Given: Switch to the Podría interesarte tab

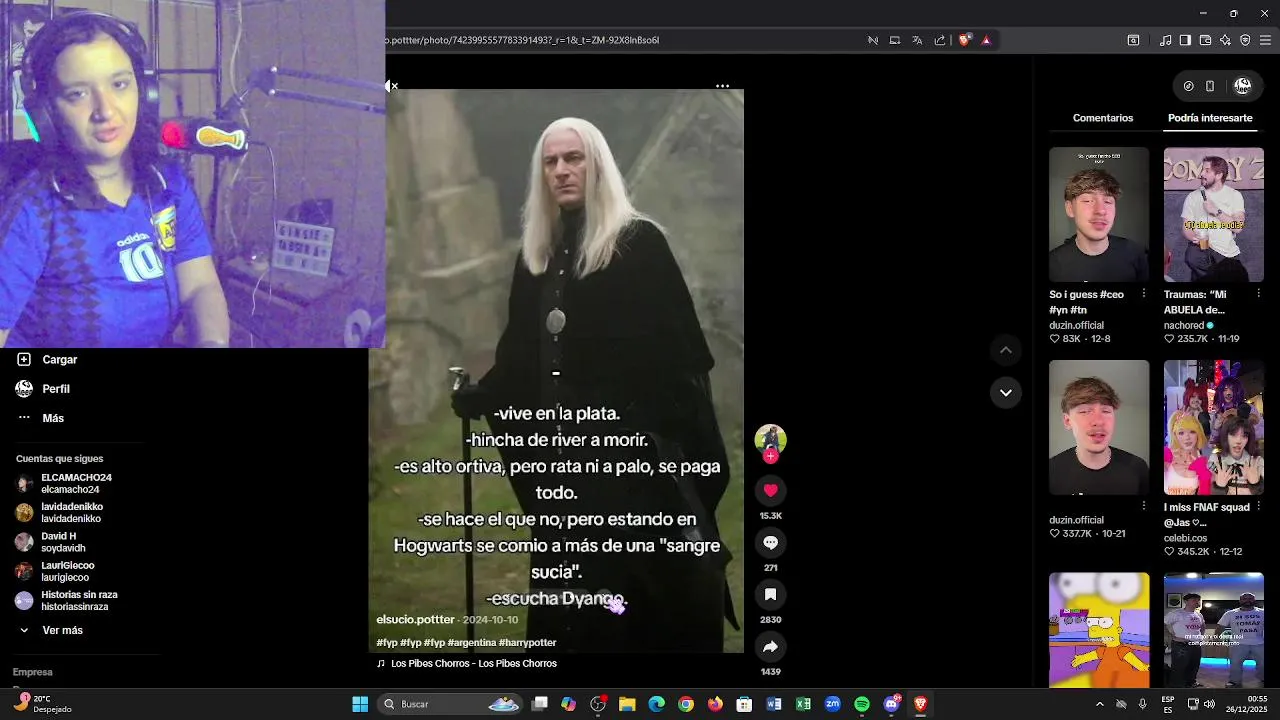Looking at the screenshot, I should click(x=1210, y=118).
